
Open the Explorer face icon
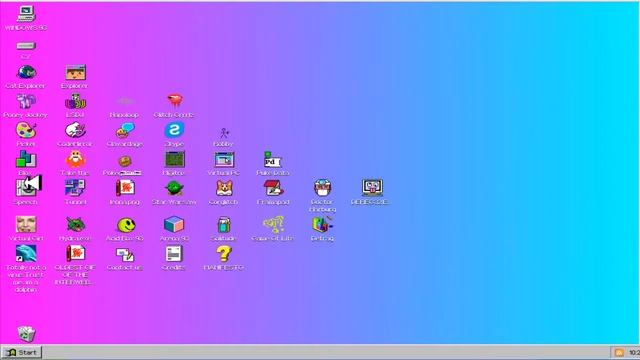point(76,72)
